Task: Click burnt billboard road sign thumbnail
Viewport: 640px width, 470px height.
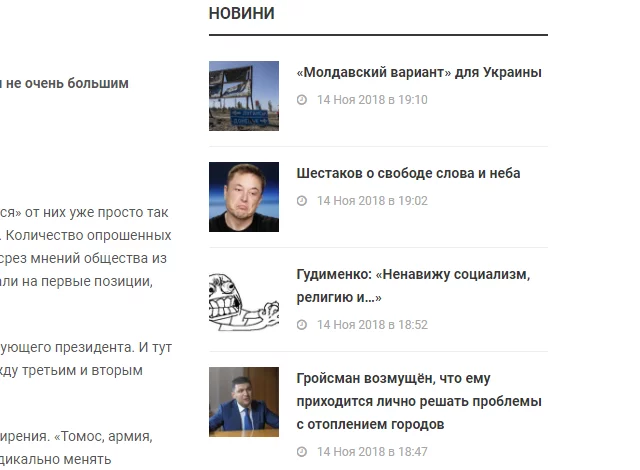Action: click(244, 96)
